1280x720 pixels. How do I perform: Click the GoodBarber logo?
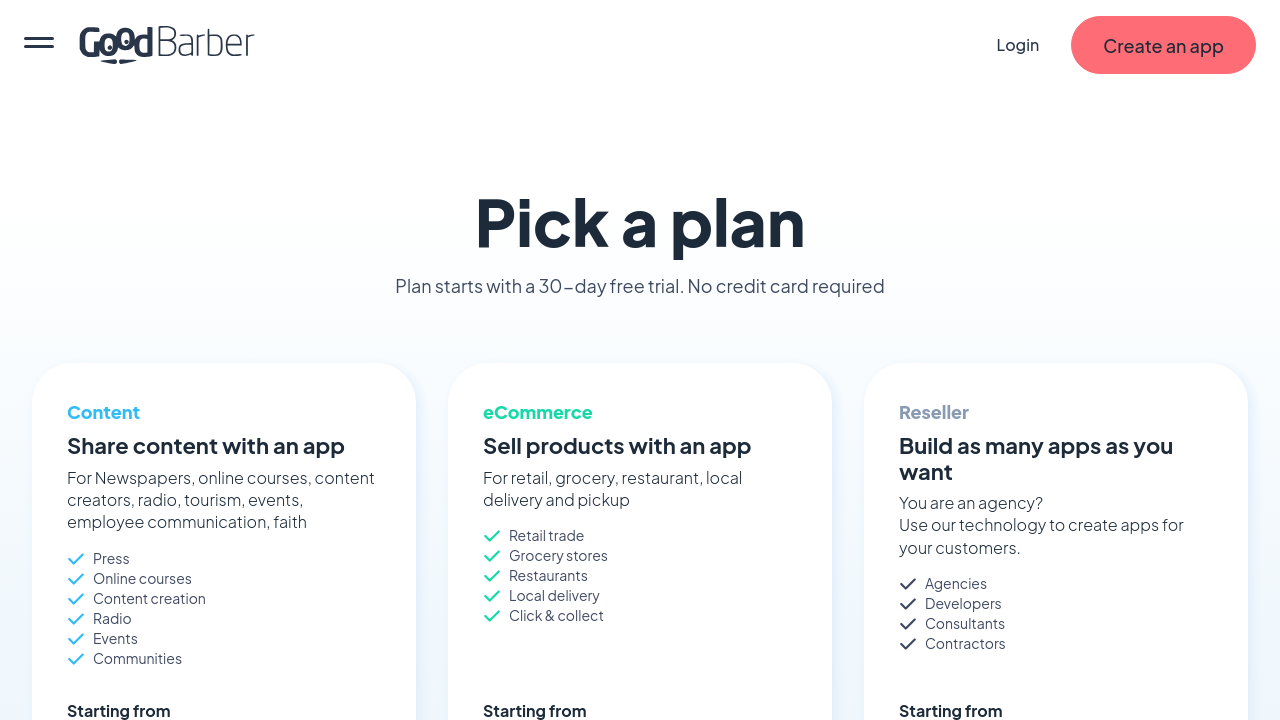pos(167,44)
